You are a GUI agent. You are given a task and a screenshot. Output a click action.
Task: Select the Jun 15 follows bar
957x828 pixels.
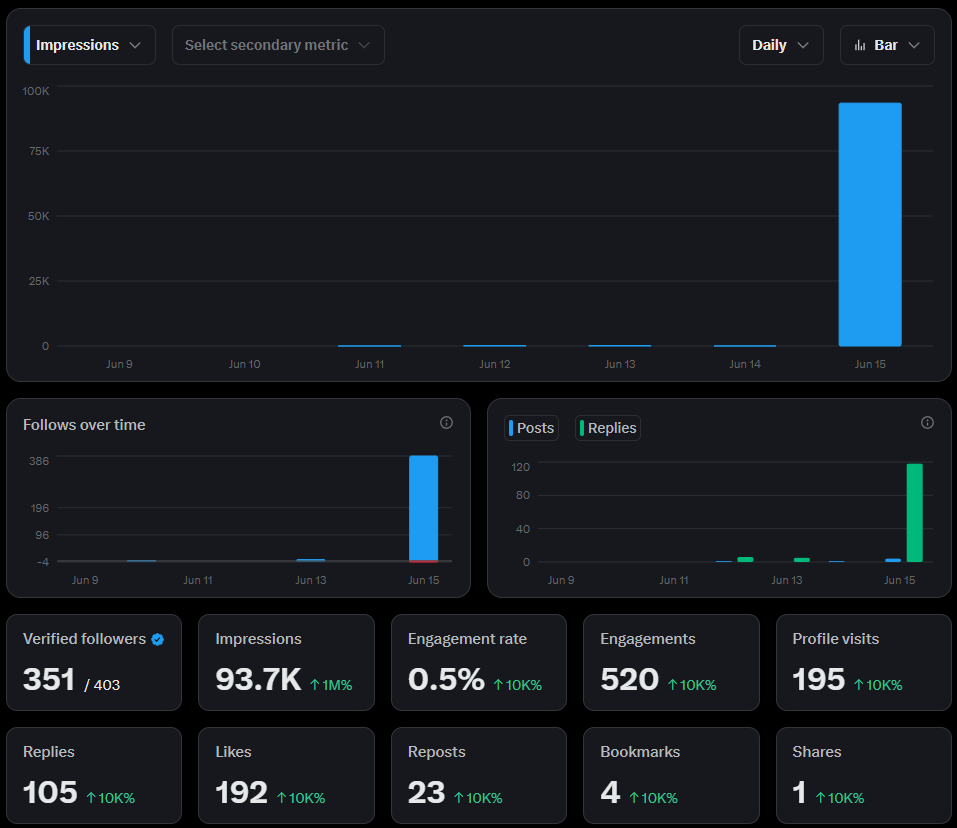tap(424, 508)
